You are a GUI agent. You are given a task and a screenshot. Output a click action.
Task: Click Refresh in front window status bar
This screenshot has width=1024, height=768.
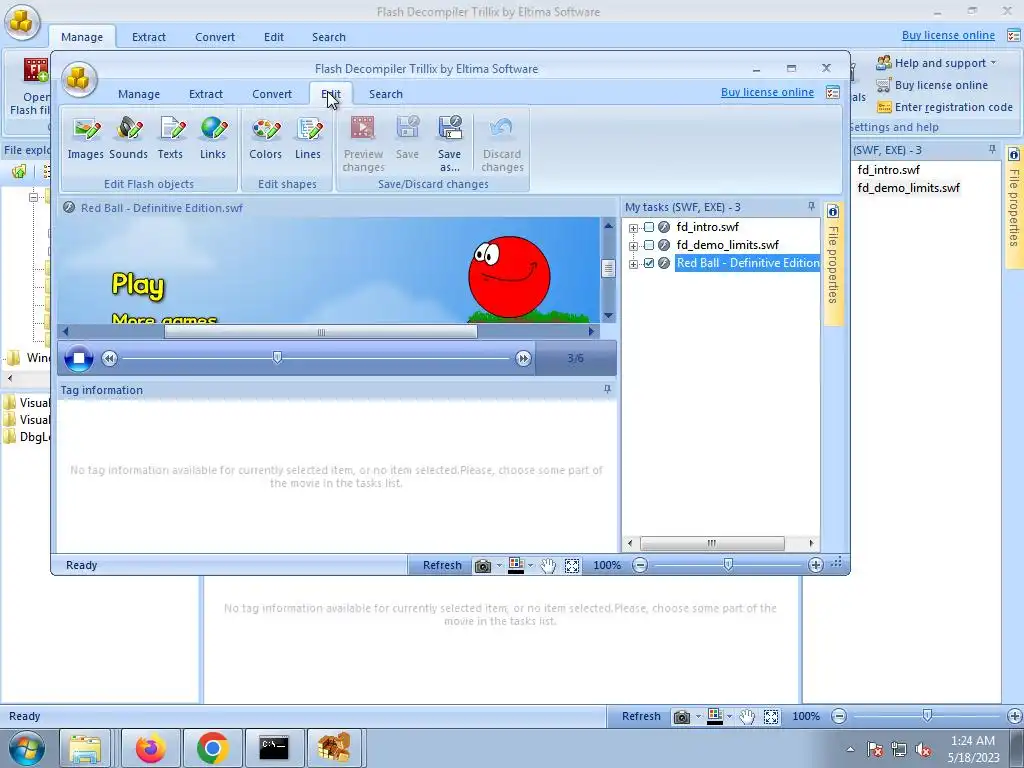pos(441,566)
